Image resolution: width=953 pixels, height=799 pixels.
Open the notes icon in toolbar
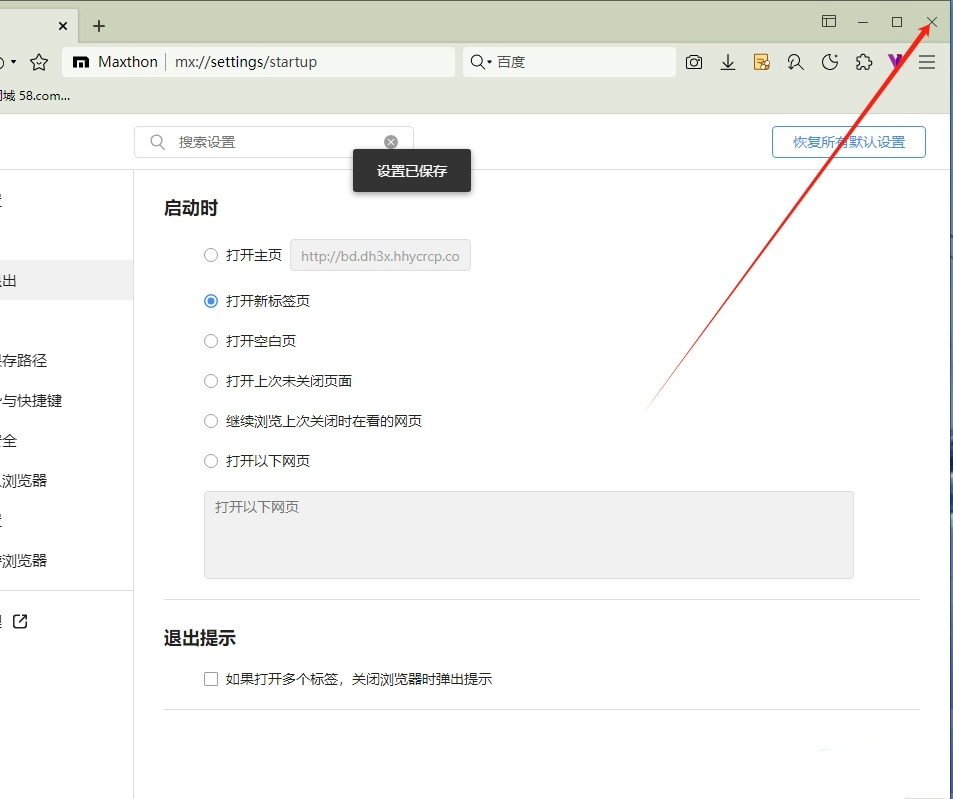click(x=762, y=62)
